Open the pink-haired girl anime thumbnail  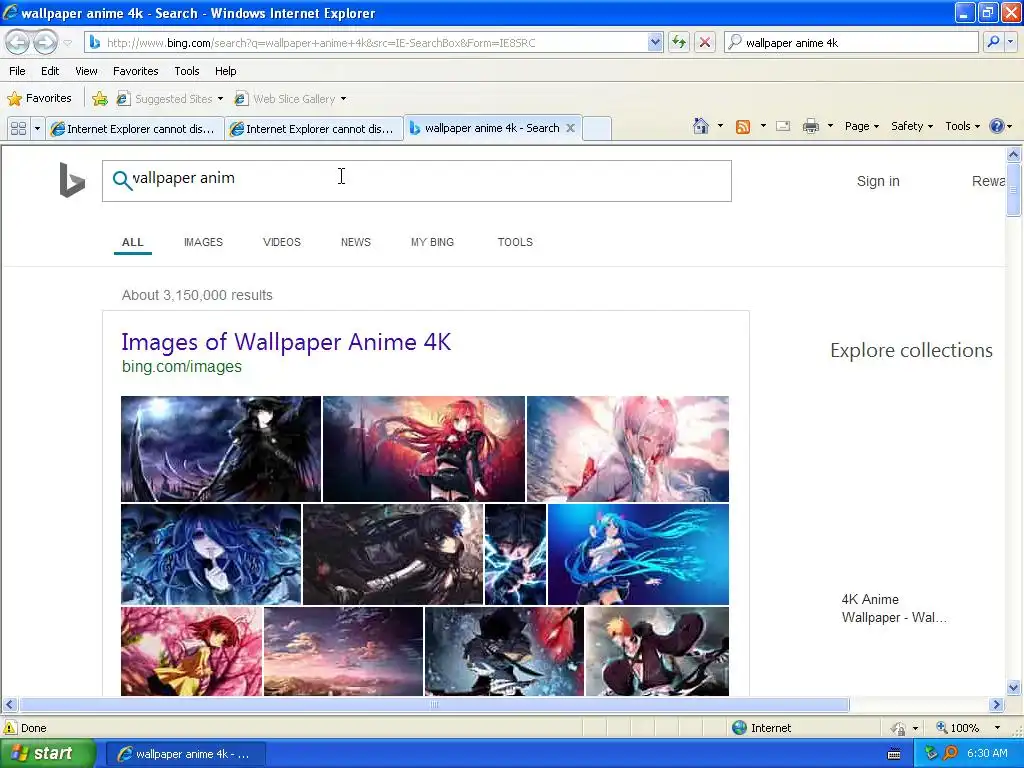click(628, 449)
